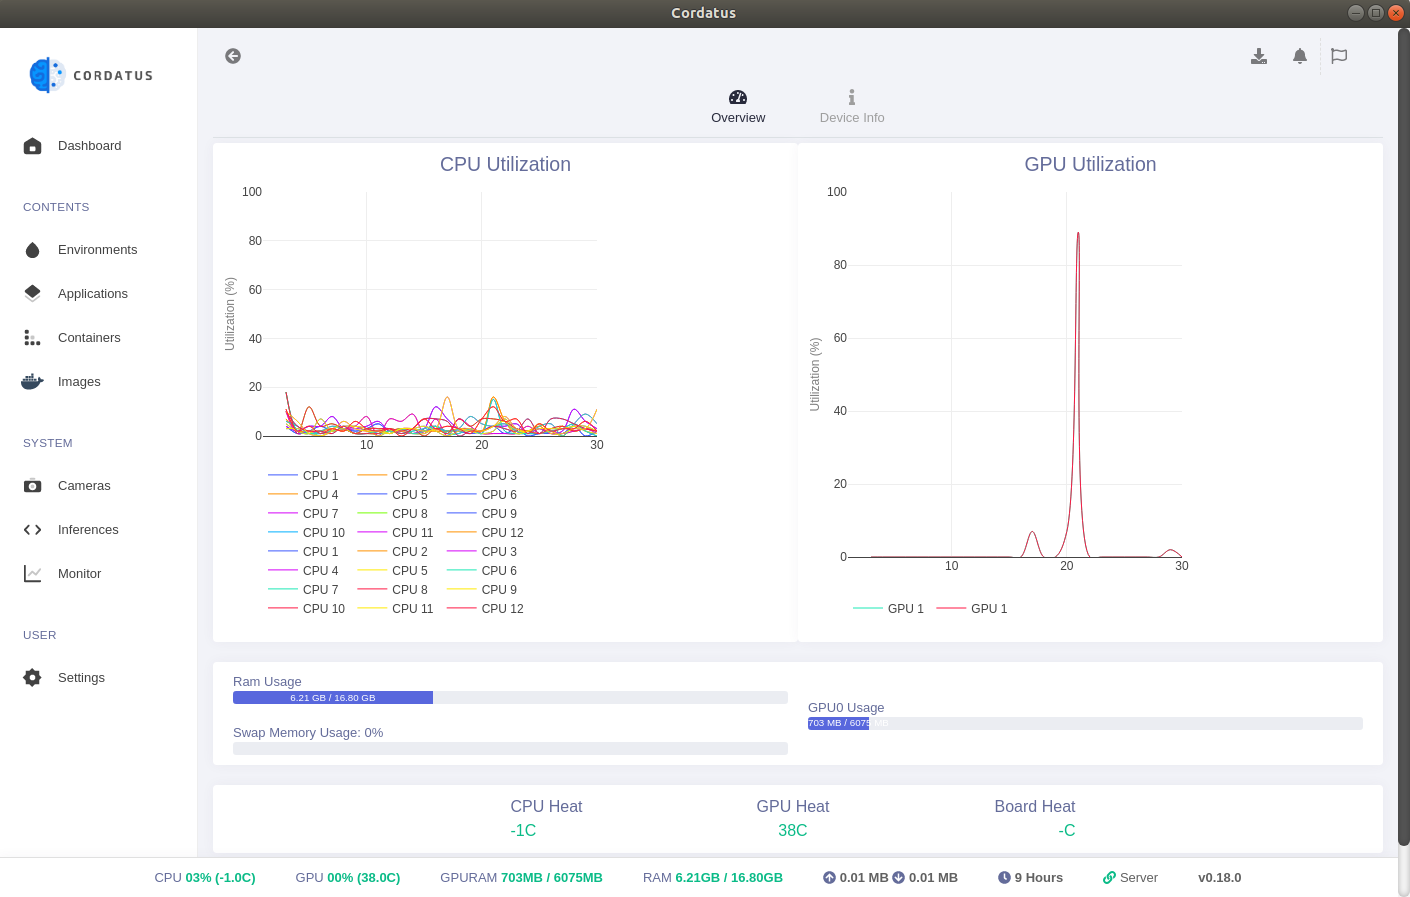Click the clock icon beside 9 Hours
Viewport: 1410px width, 897px height.
(x=1004, y=878)
